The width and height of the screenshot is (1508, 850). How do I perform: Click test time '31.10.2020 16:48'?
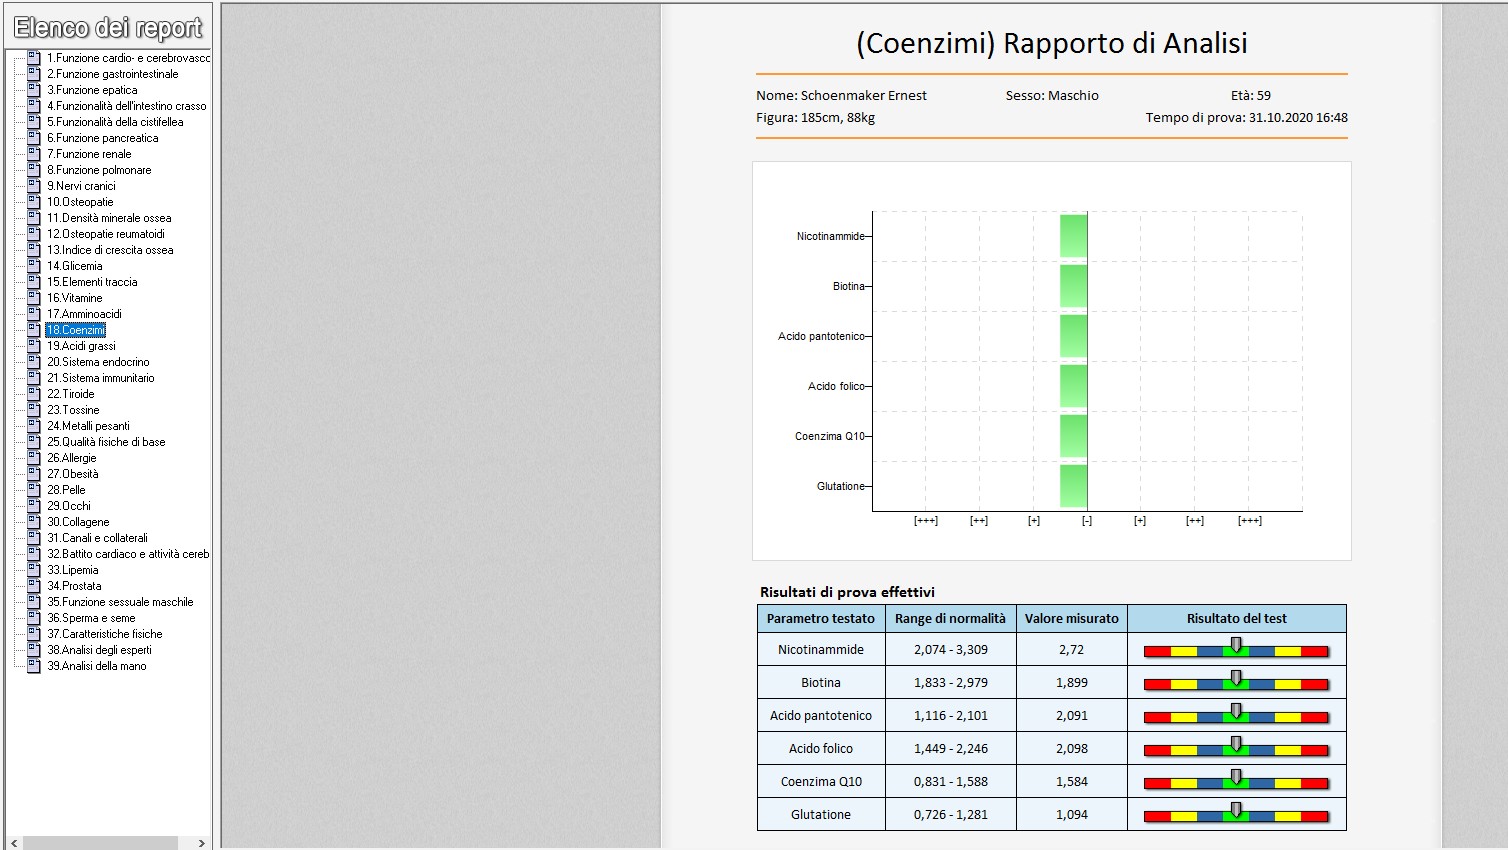pos(1298,118)
